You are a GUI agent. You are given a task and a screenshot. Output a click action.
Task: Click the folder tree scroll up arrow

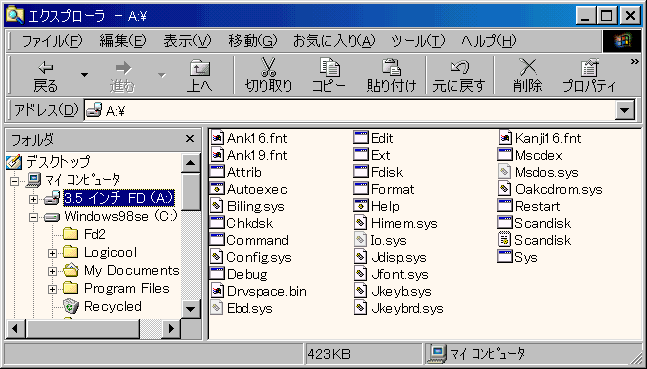pos(191,163)
